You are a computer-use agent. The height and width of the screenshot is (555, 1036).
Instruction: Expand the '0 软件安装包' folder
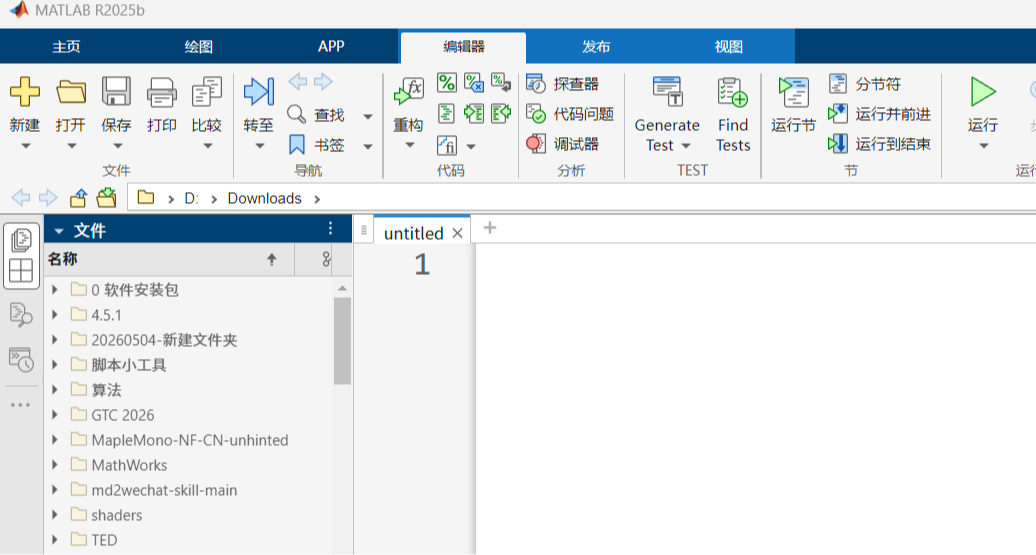point(56,289)
